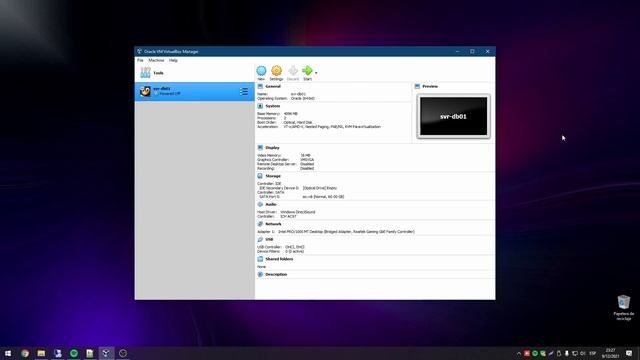
Task: Click the New machine toolbar icon
Action: coord(261,73)
